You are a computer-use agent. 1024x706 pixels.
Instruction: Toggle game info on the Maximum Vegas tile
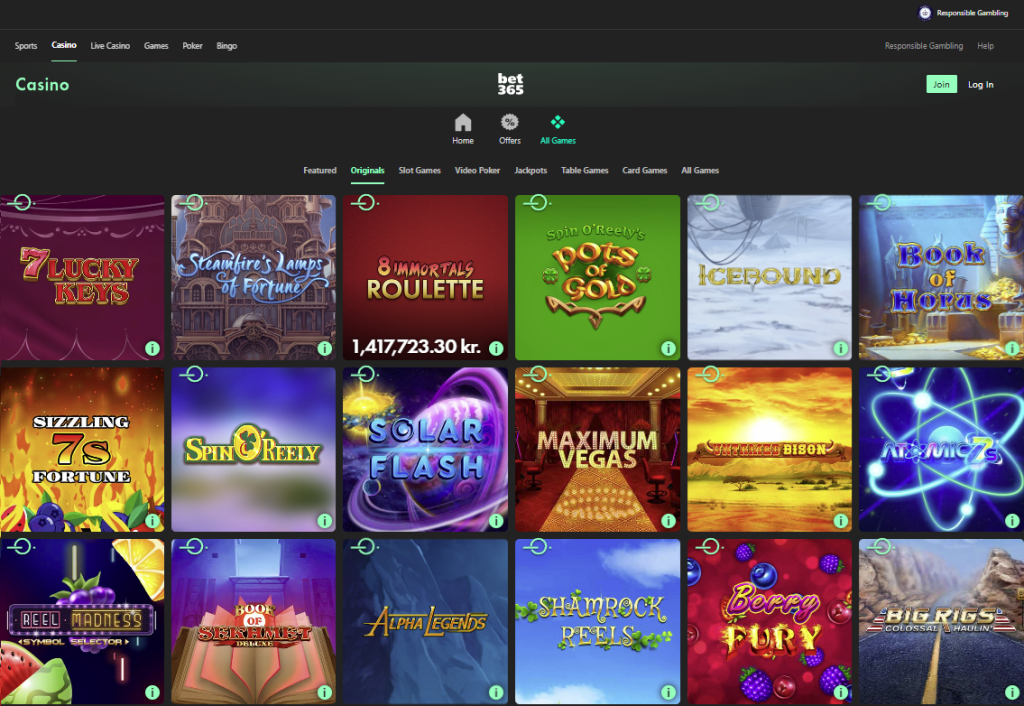coord(667,520)
